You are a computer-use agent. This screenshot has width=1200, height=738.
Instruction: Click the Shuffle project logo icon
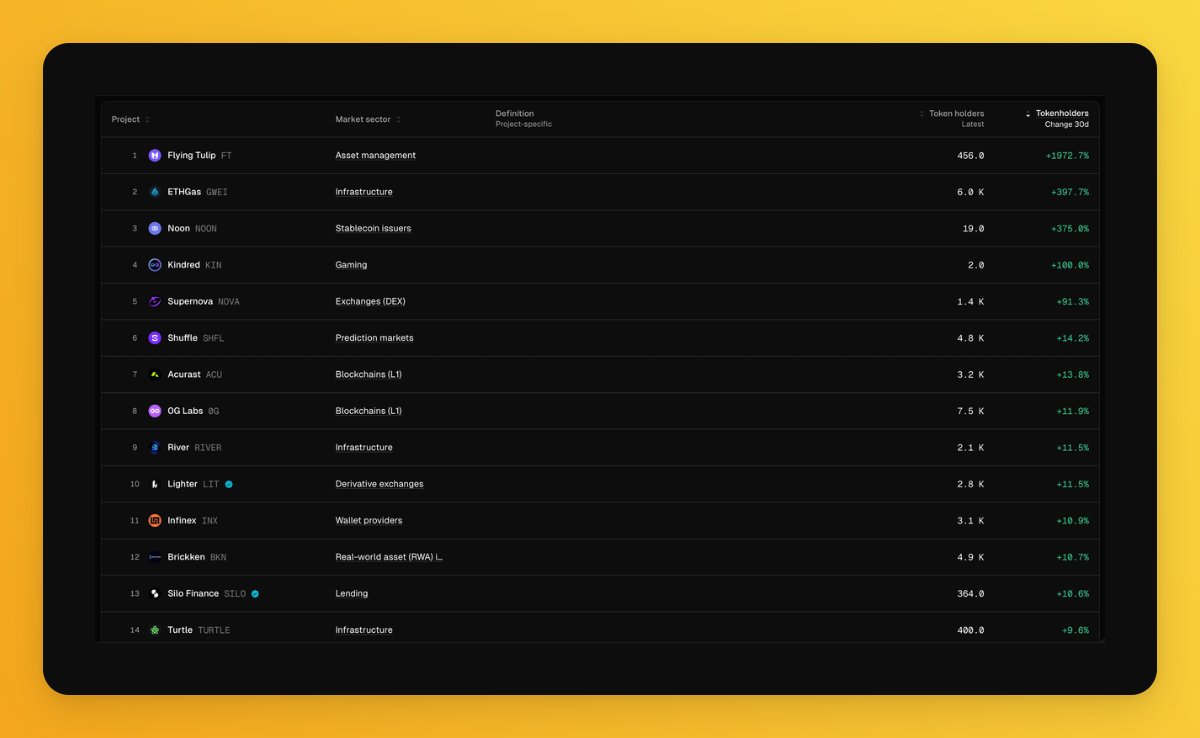coord(155,338)
